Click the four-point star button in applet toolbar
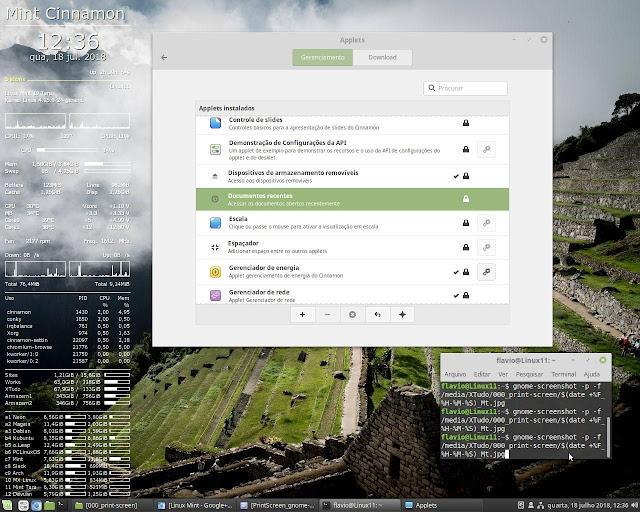 402,314
